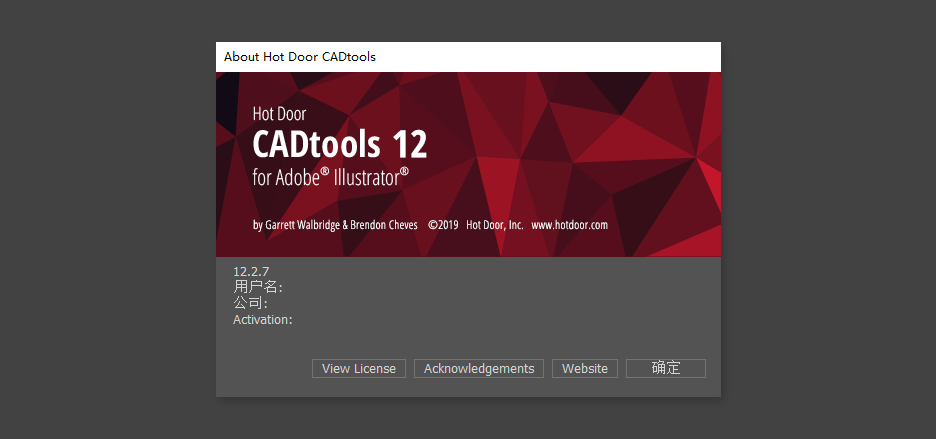Visit the Website button
The width and height of the screenshot is (936, 439).
[585, 369]
